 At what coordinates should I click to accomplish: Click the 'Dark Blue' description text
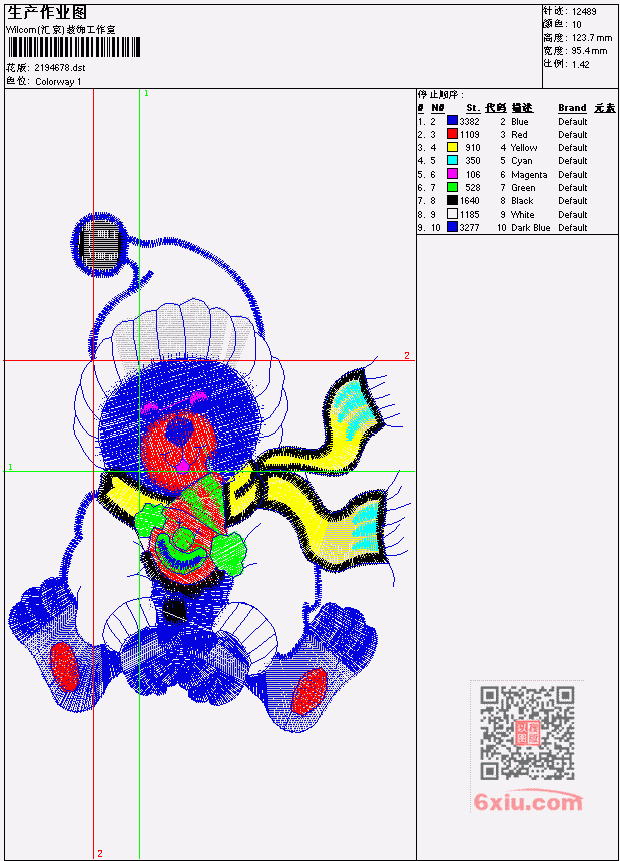(x=530, y=227)
